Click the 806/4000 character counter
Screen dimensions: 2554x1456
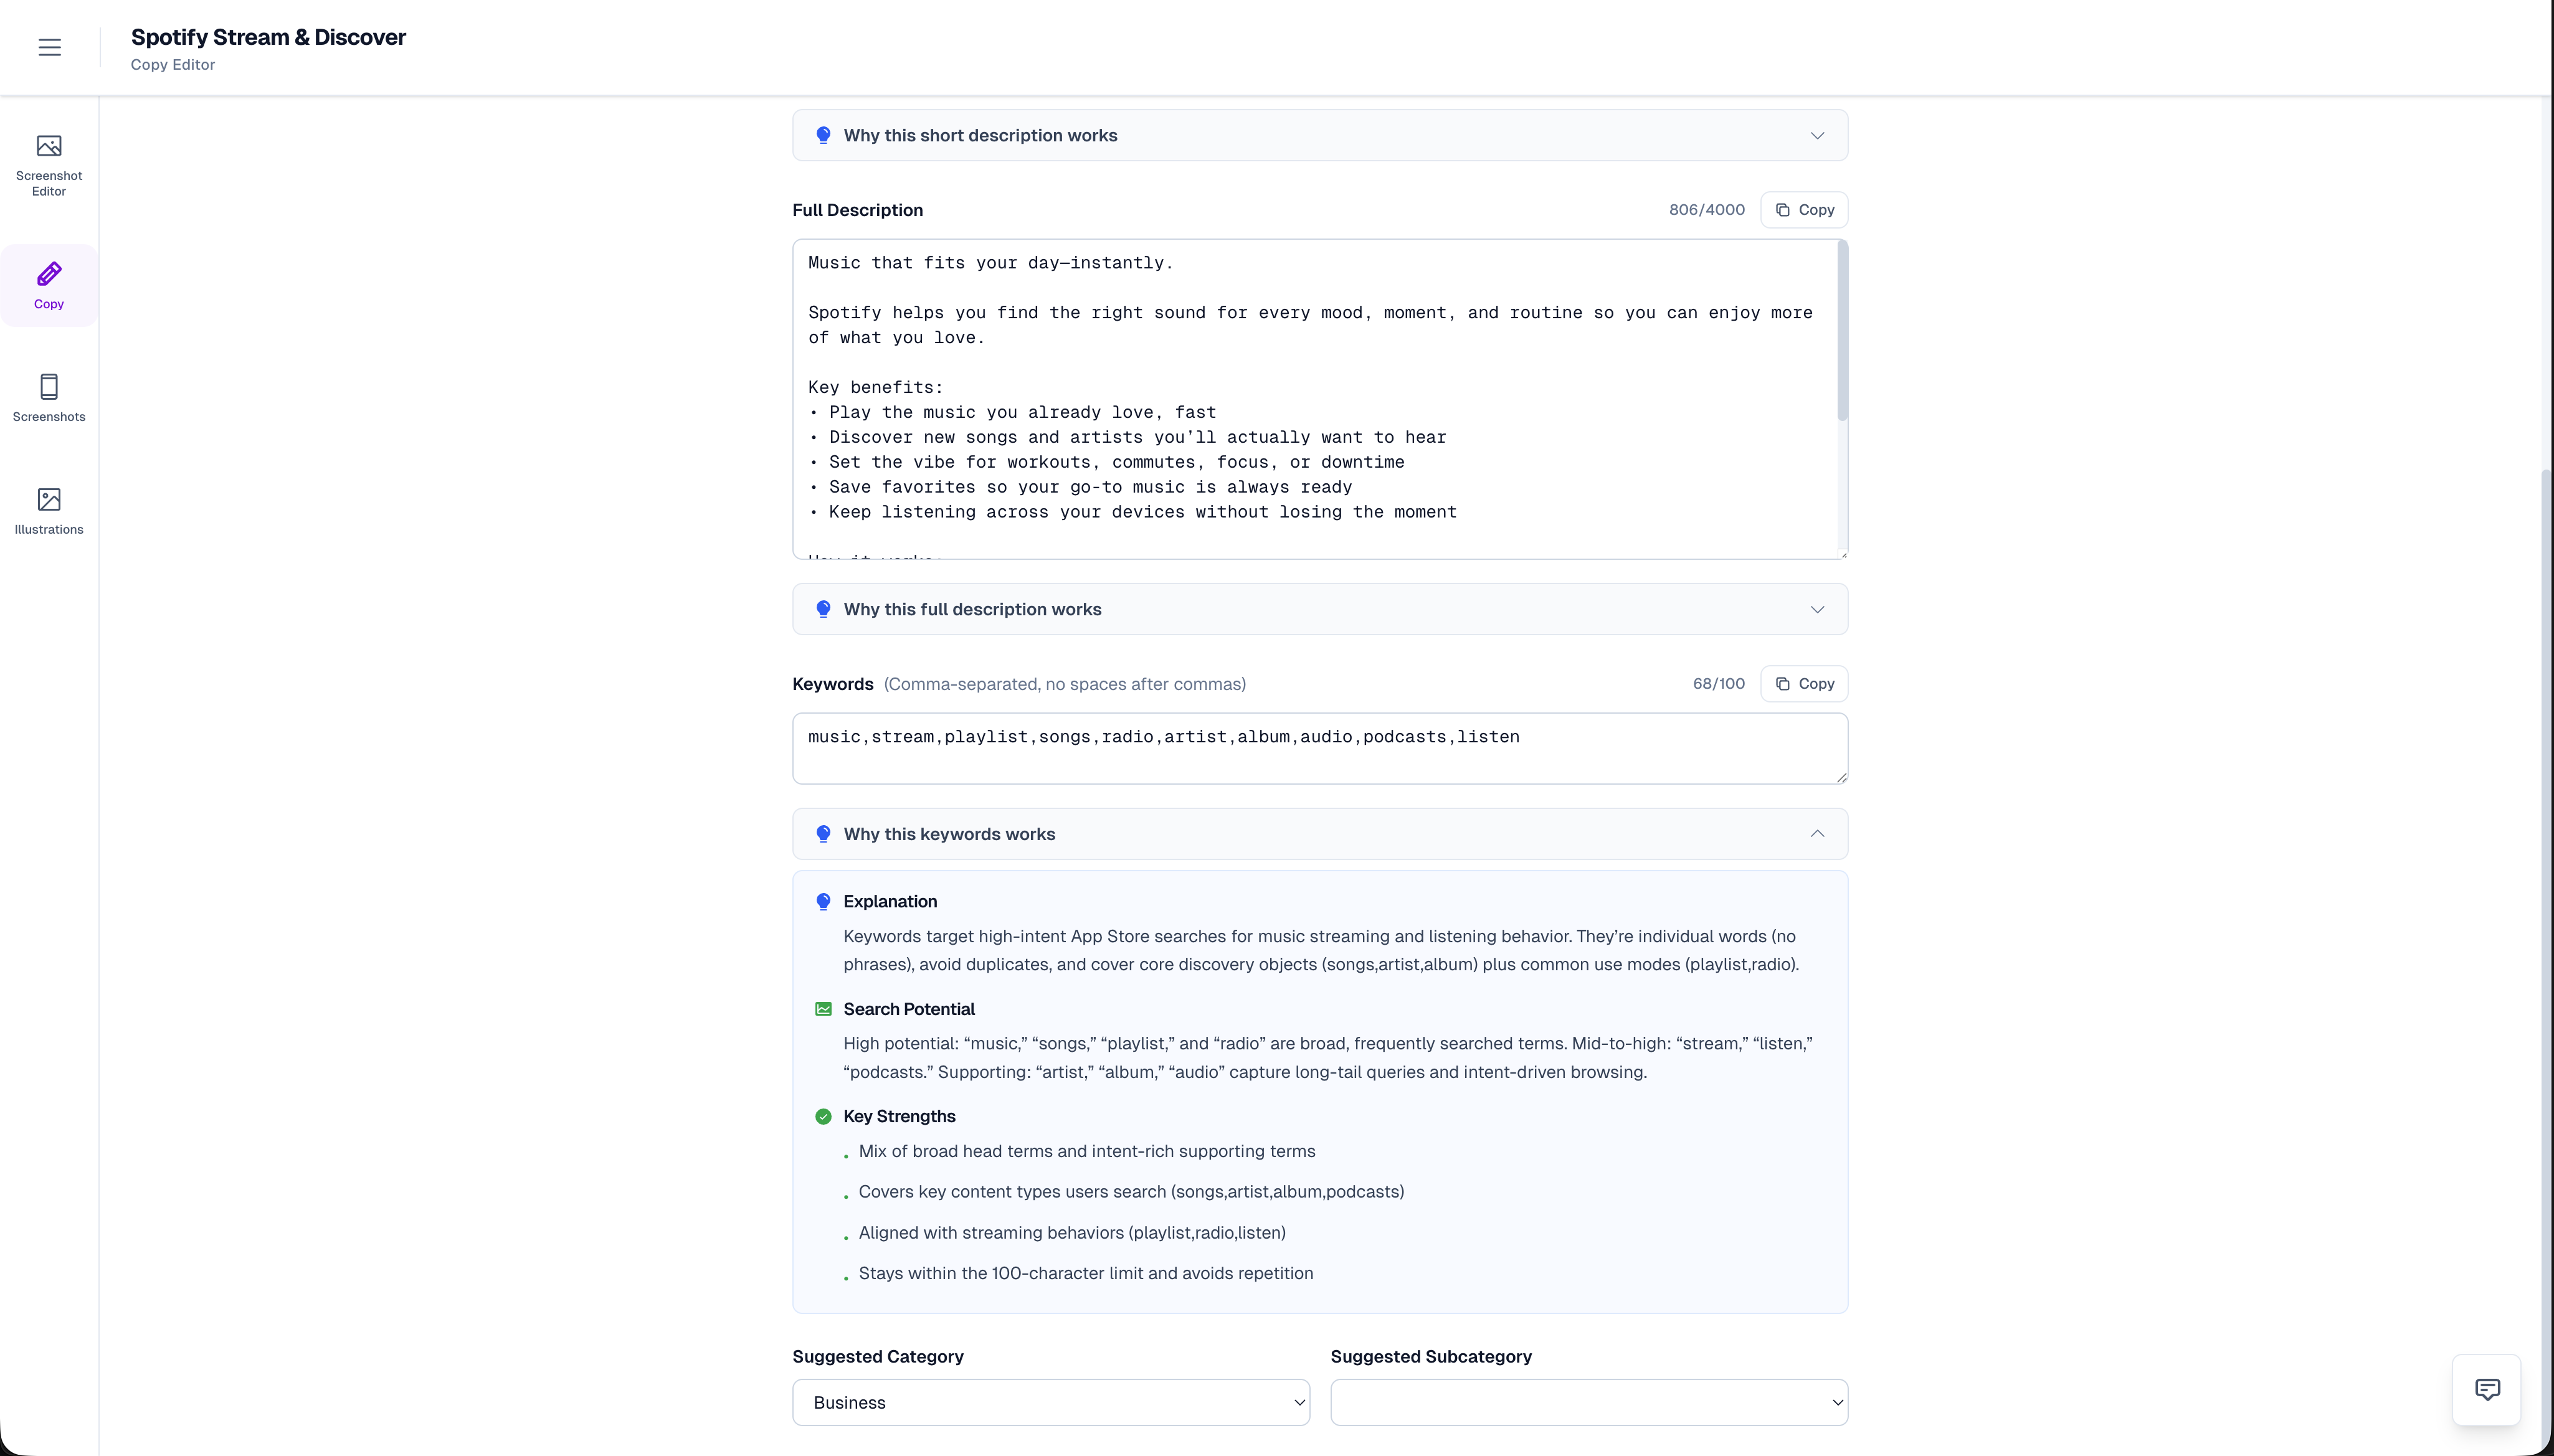1706,210
